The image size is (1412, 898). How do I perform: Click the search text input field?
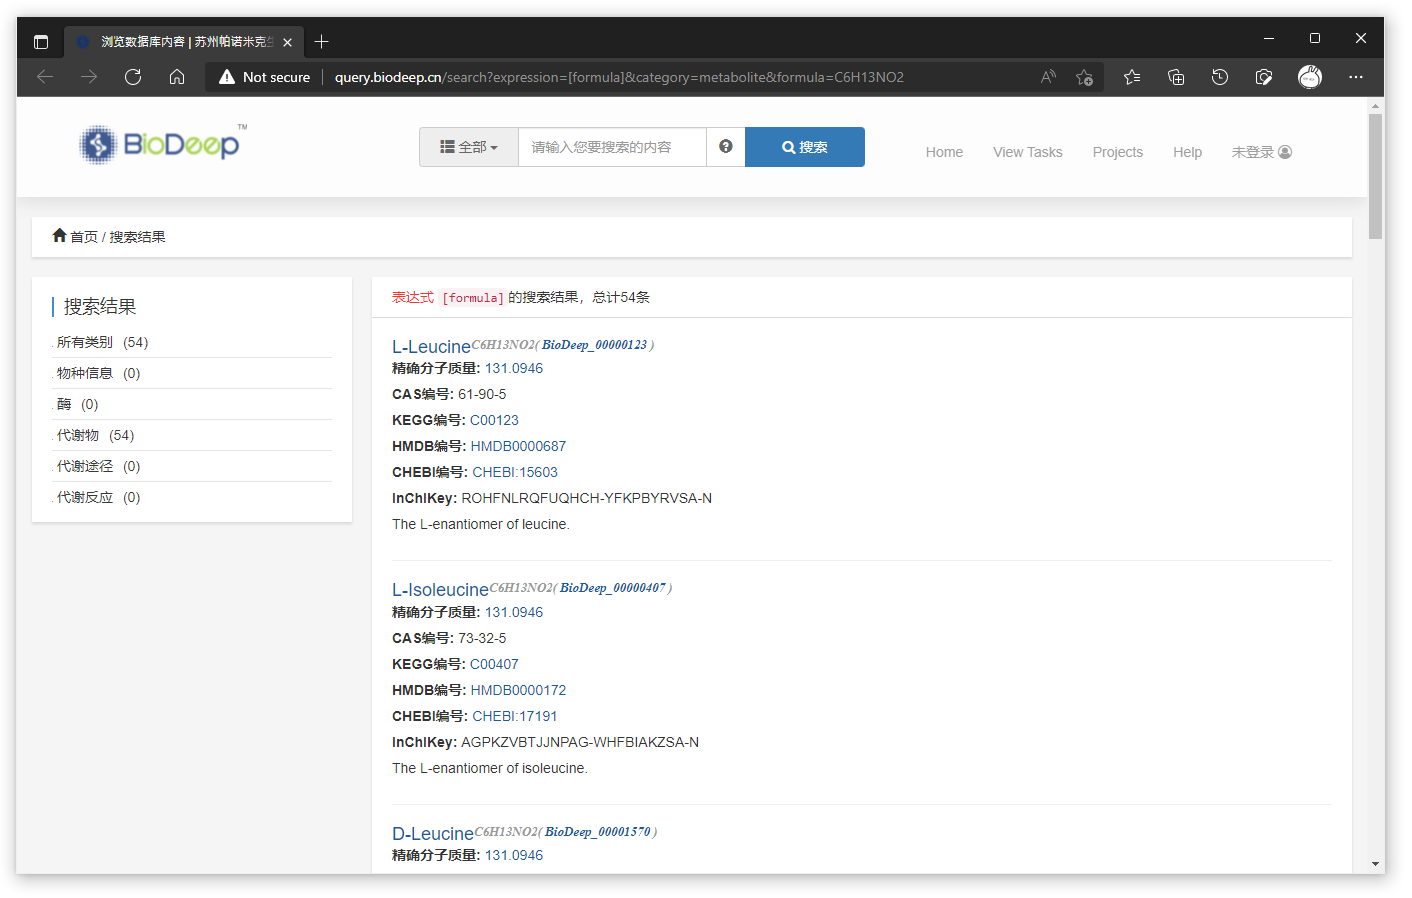tap(611, 147)
